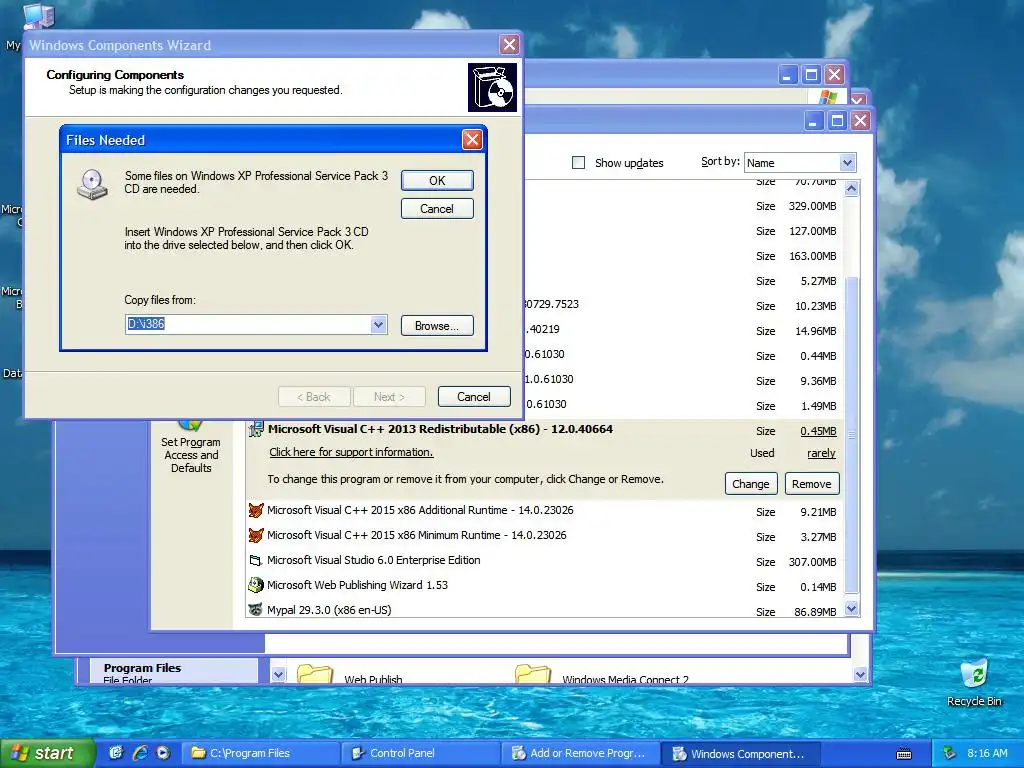Screen dimensions: 1024x768
Task: Collapse the Program Files details panel chevron
Action: click(278, 675)
